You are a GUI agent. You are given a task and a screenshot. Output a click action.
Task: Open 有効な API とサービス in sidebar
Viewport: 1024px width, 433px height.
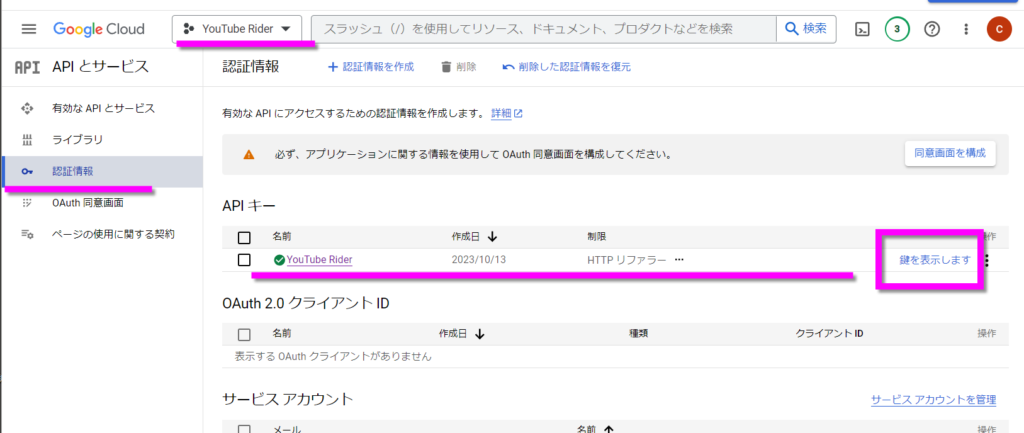coord(103,108)
